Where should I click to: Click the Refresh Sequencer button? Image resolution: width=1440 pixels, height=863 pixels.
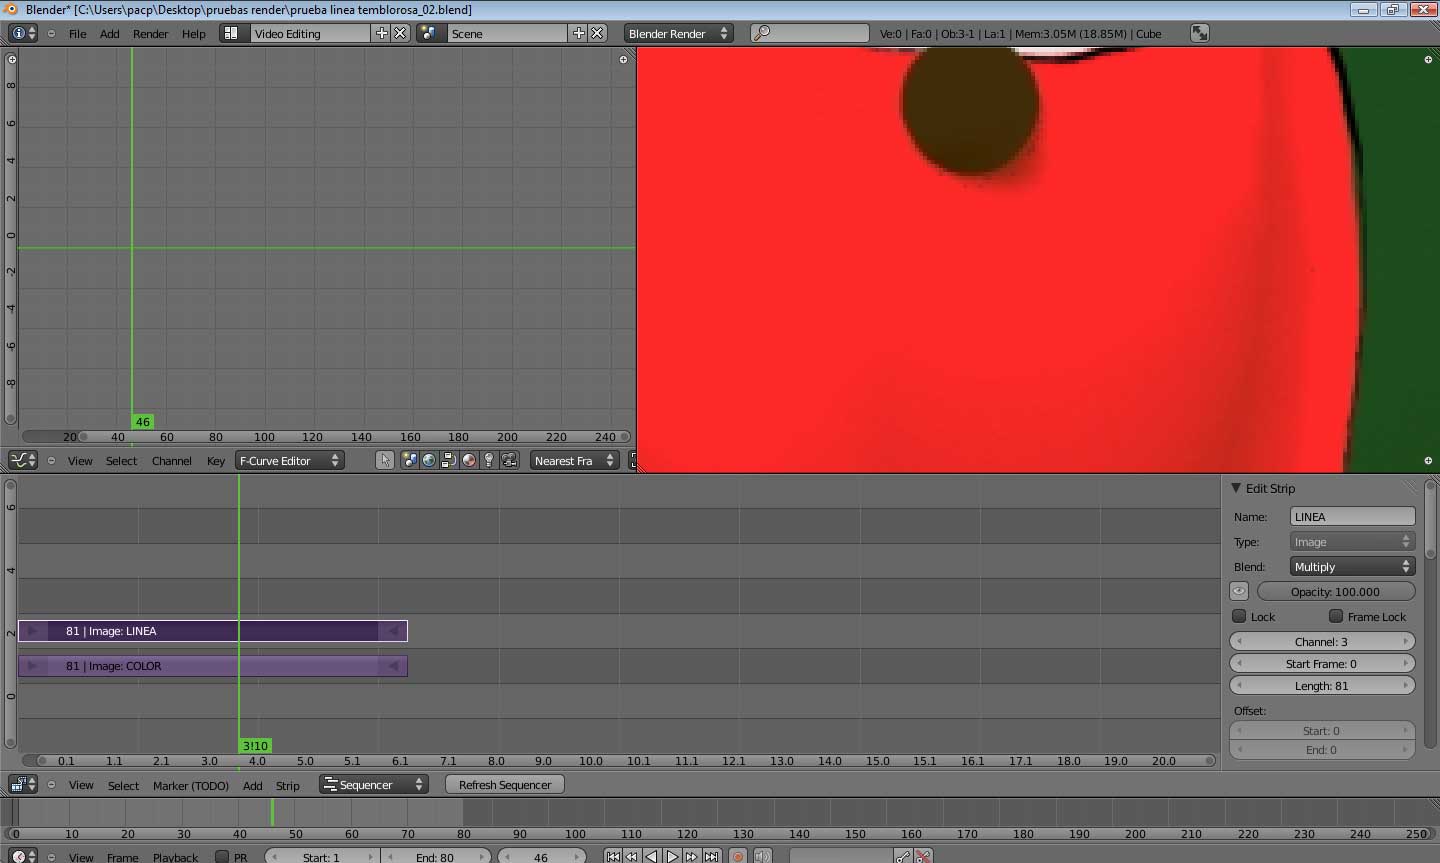[505, 785]
